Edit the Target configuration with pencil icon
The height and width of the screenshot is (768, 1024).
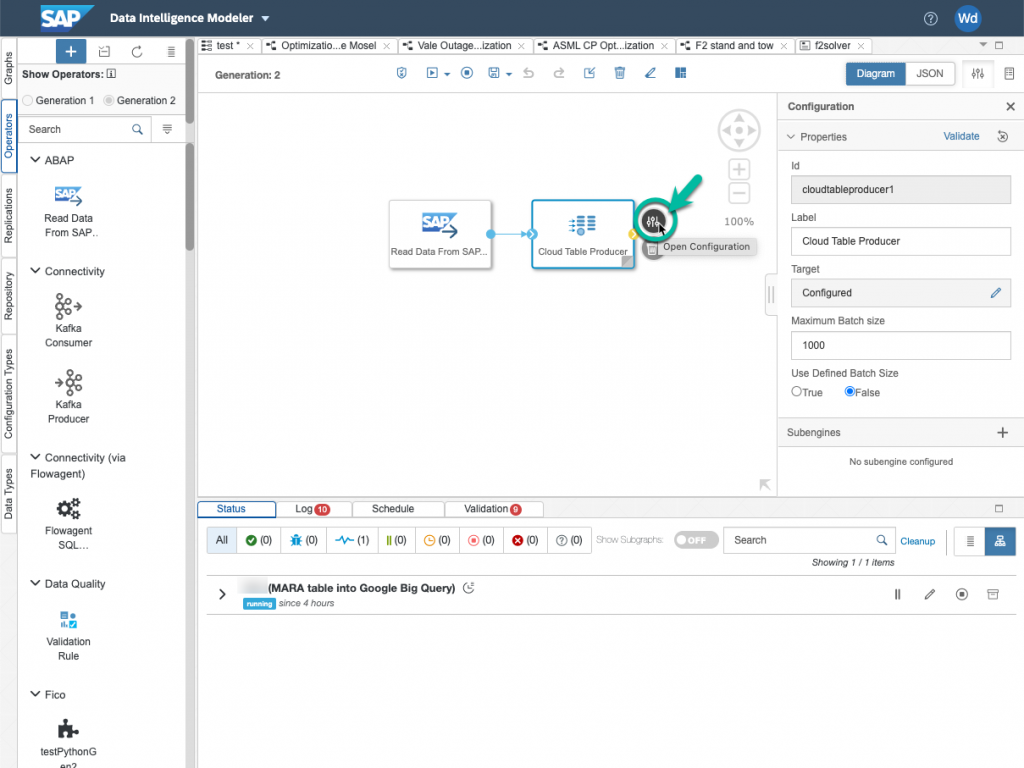995,293
